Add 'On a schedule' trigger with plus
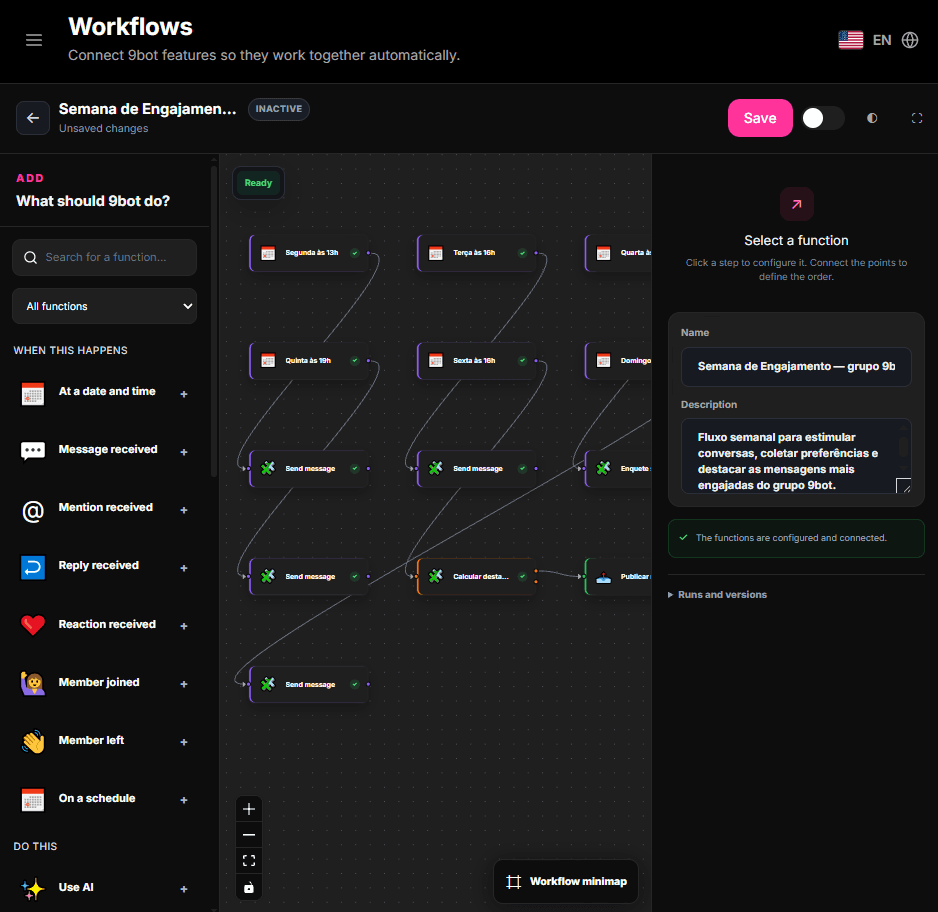This screenshot has height=912, width=938. tap(184, 800)
